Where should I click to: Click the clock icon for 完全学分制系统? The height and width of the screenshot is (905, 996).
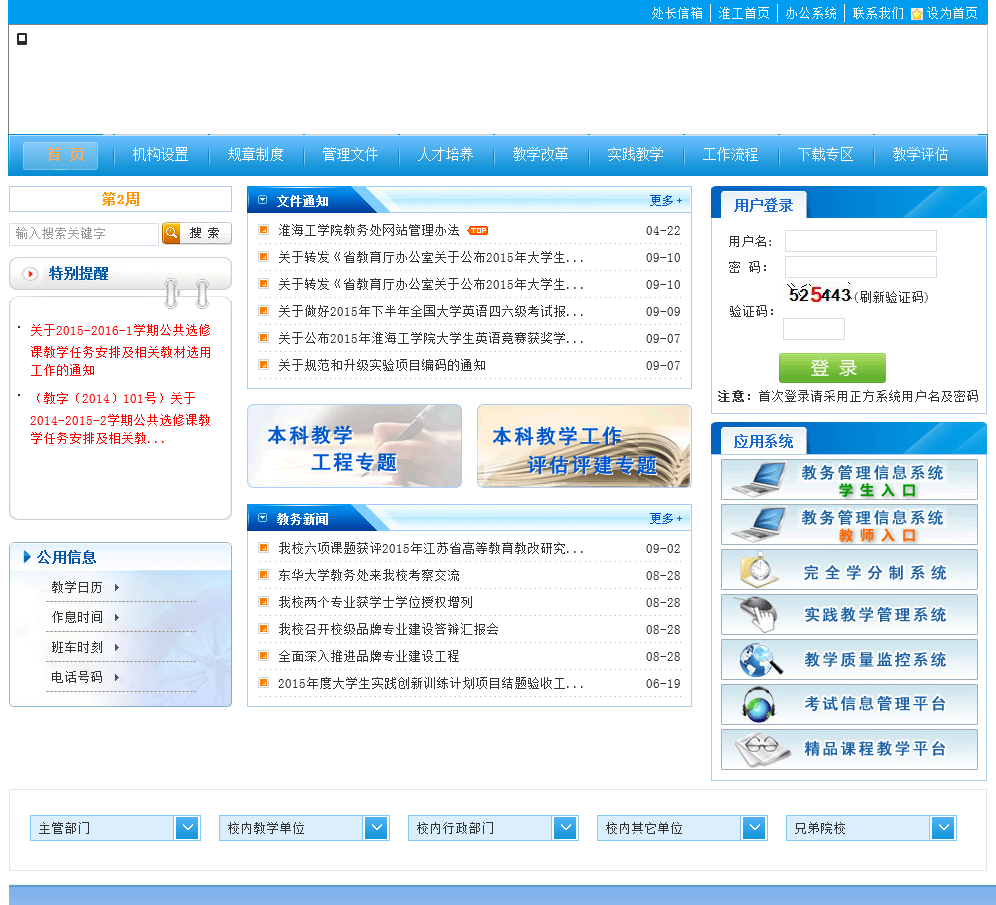click(758, 570)
